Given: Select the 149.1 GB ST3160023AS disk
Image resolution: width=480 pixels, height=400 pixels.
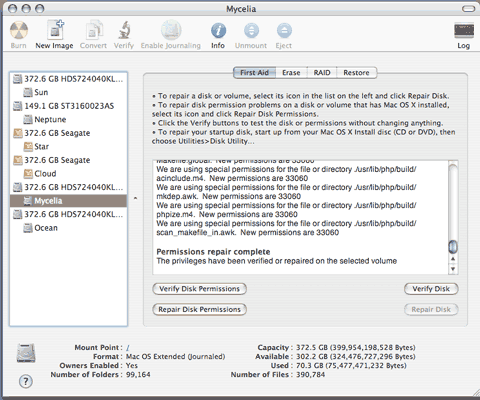Looking at the screenshot, I should (x=68, y=106).
